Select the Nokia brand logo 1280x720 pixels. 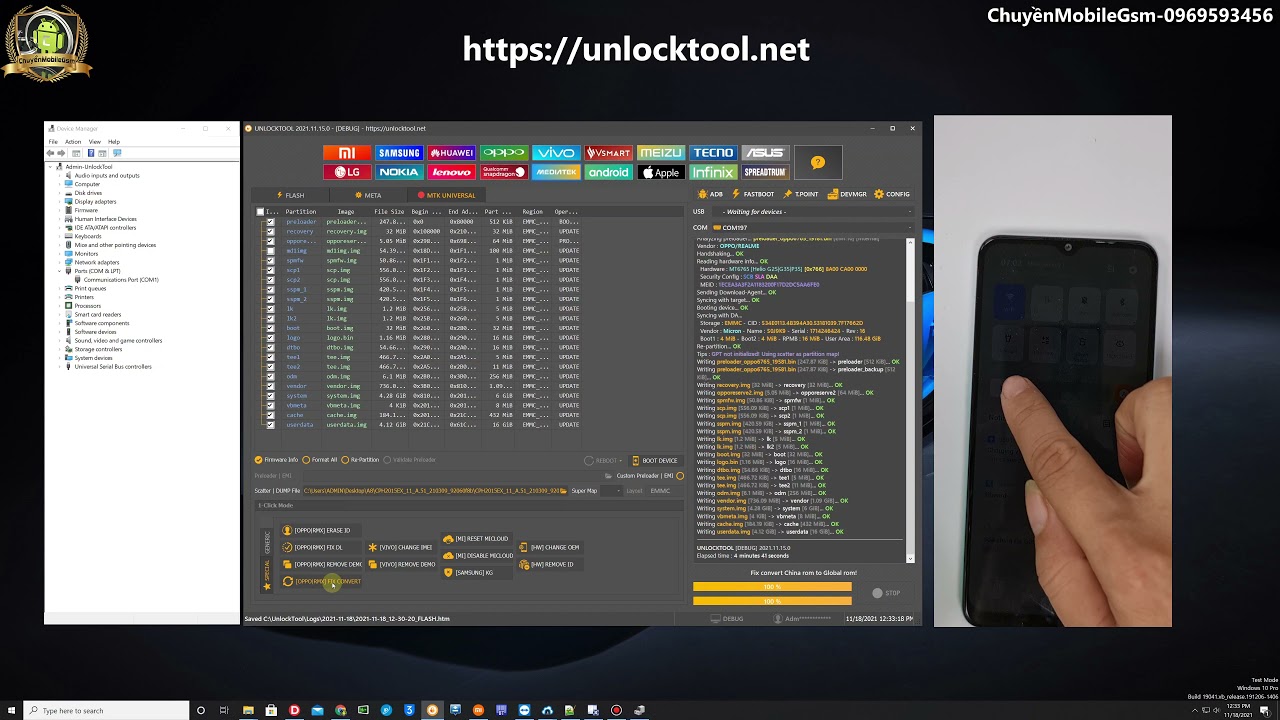(x=398, y=172)
